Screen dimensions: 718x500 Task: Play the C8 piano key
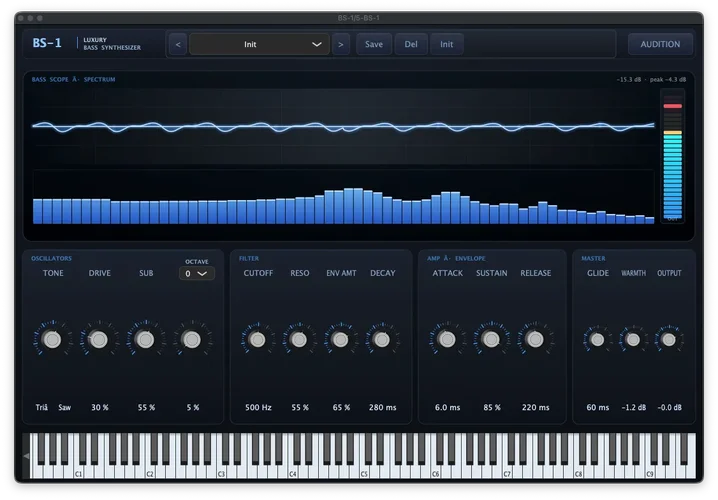point(578,470)
